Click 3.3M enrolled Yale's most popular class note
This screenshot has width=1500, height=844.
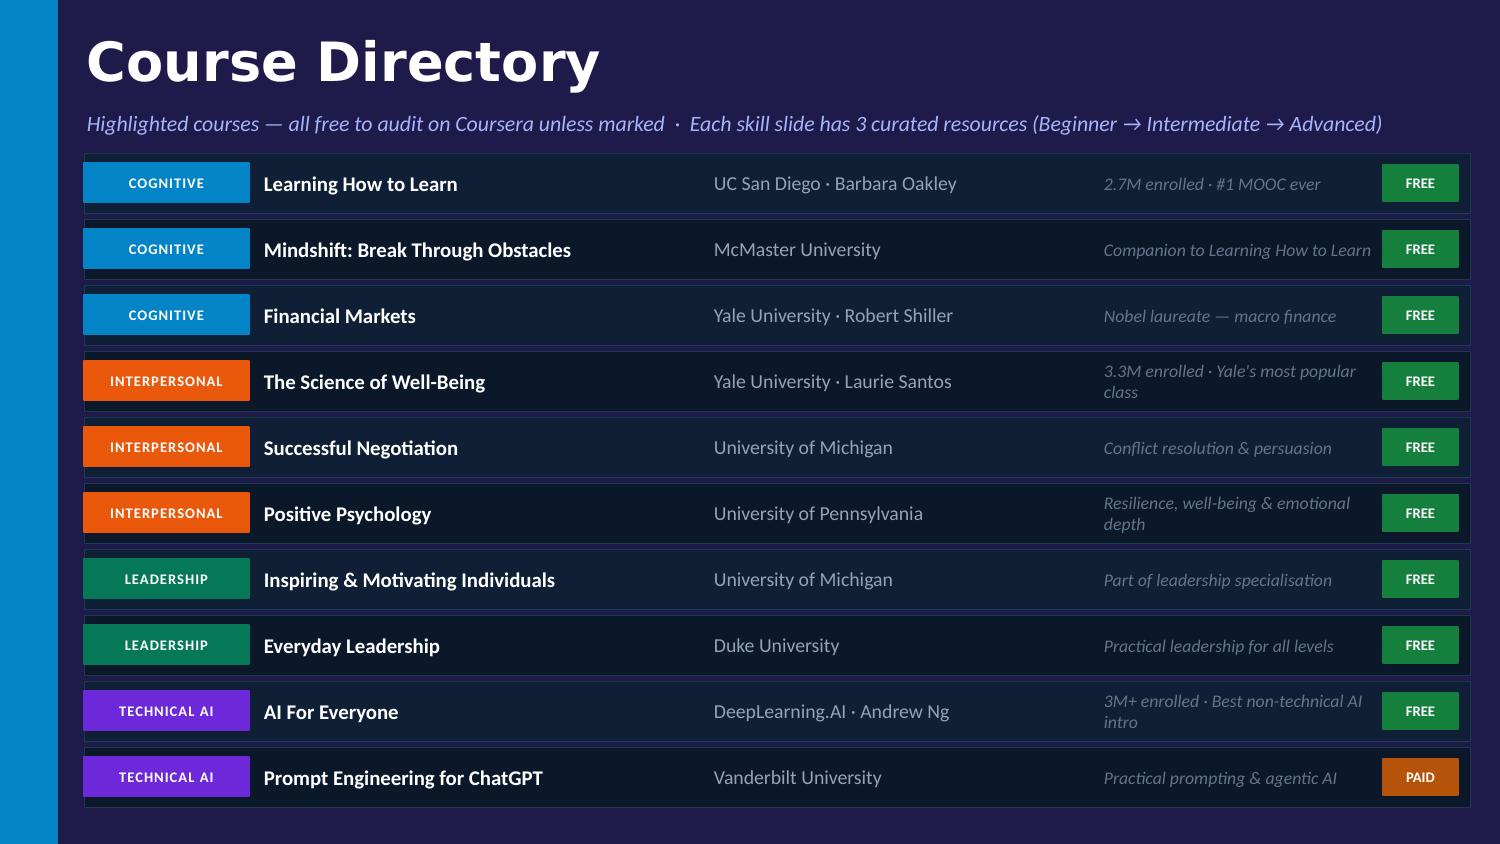(1230, 381)
